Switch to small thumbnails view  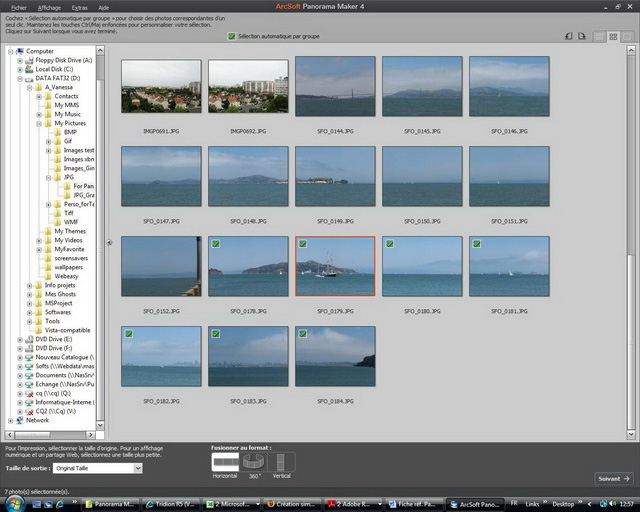pos(600,36)
